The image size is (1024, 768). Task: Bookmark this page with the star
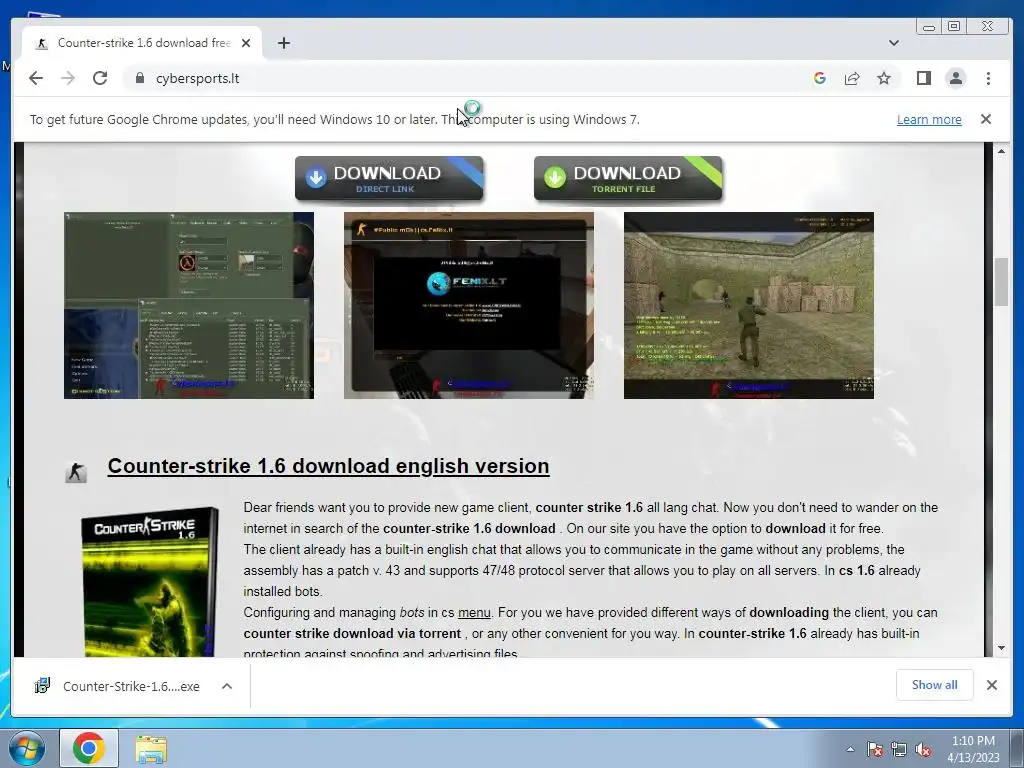pos(884,78)
